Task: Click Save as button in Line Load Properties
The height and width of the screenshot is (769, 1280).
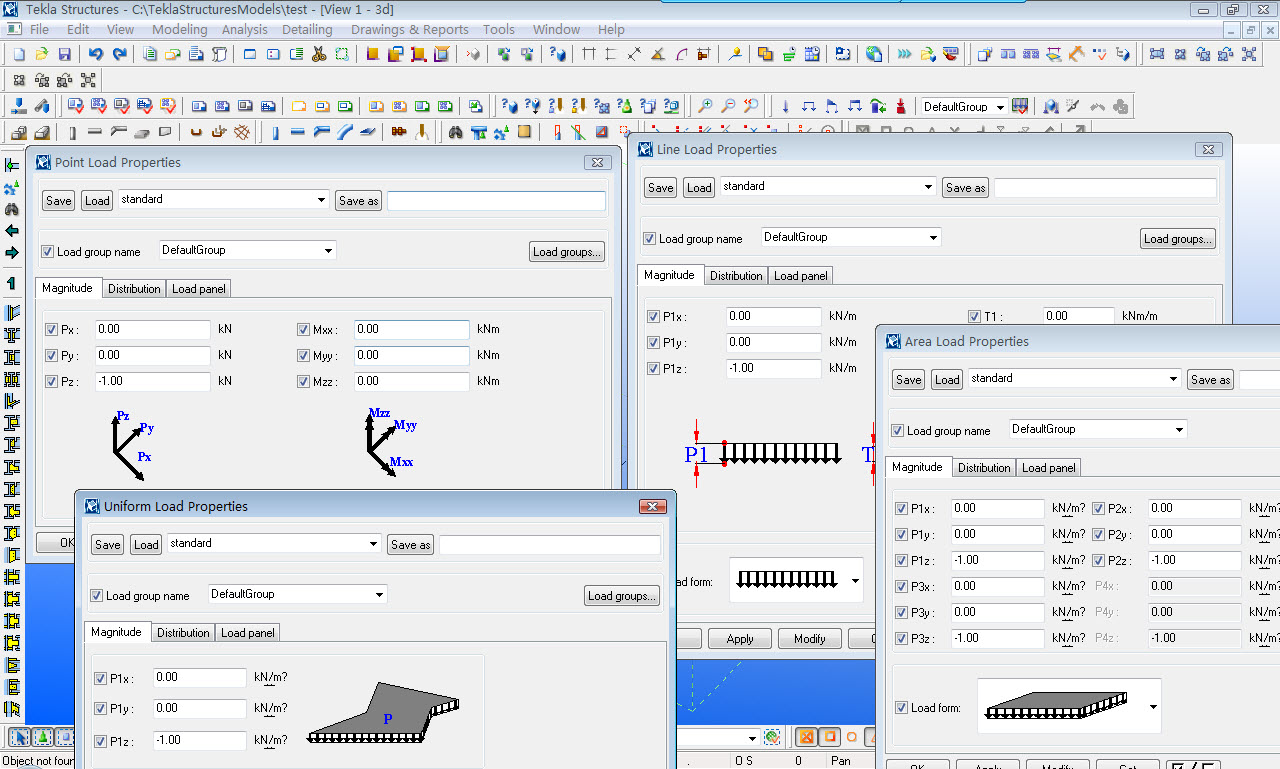Action: click(965, 188)
